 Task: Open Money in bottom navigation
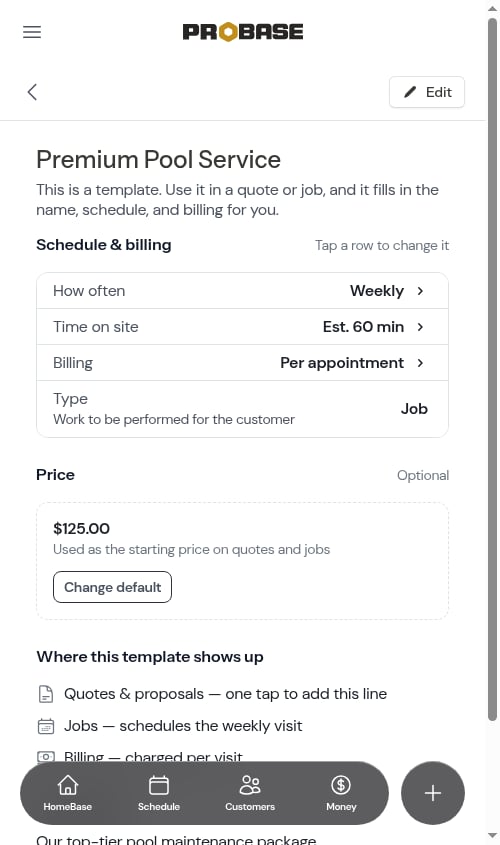341,793
